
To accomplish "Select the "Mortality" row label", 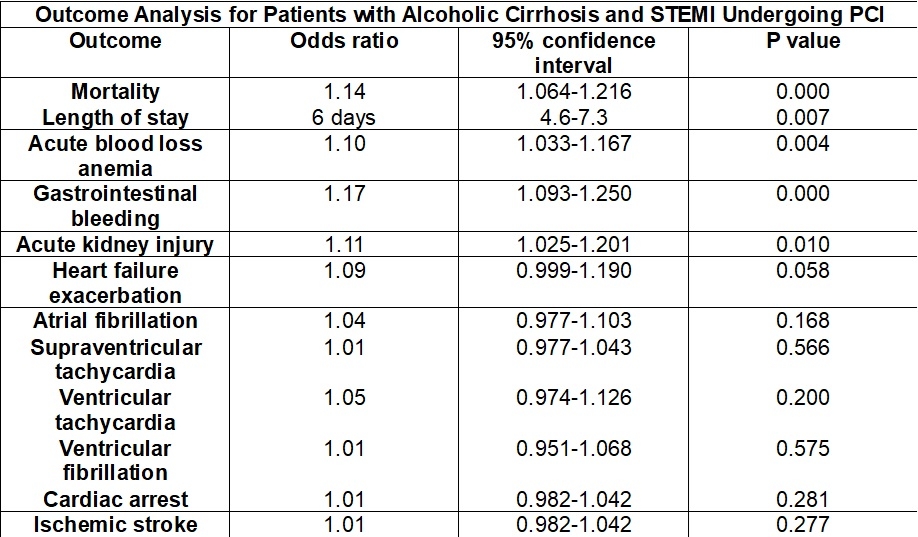I will tap(115, 93).
